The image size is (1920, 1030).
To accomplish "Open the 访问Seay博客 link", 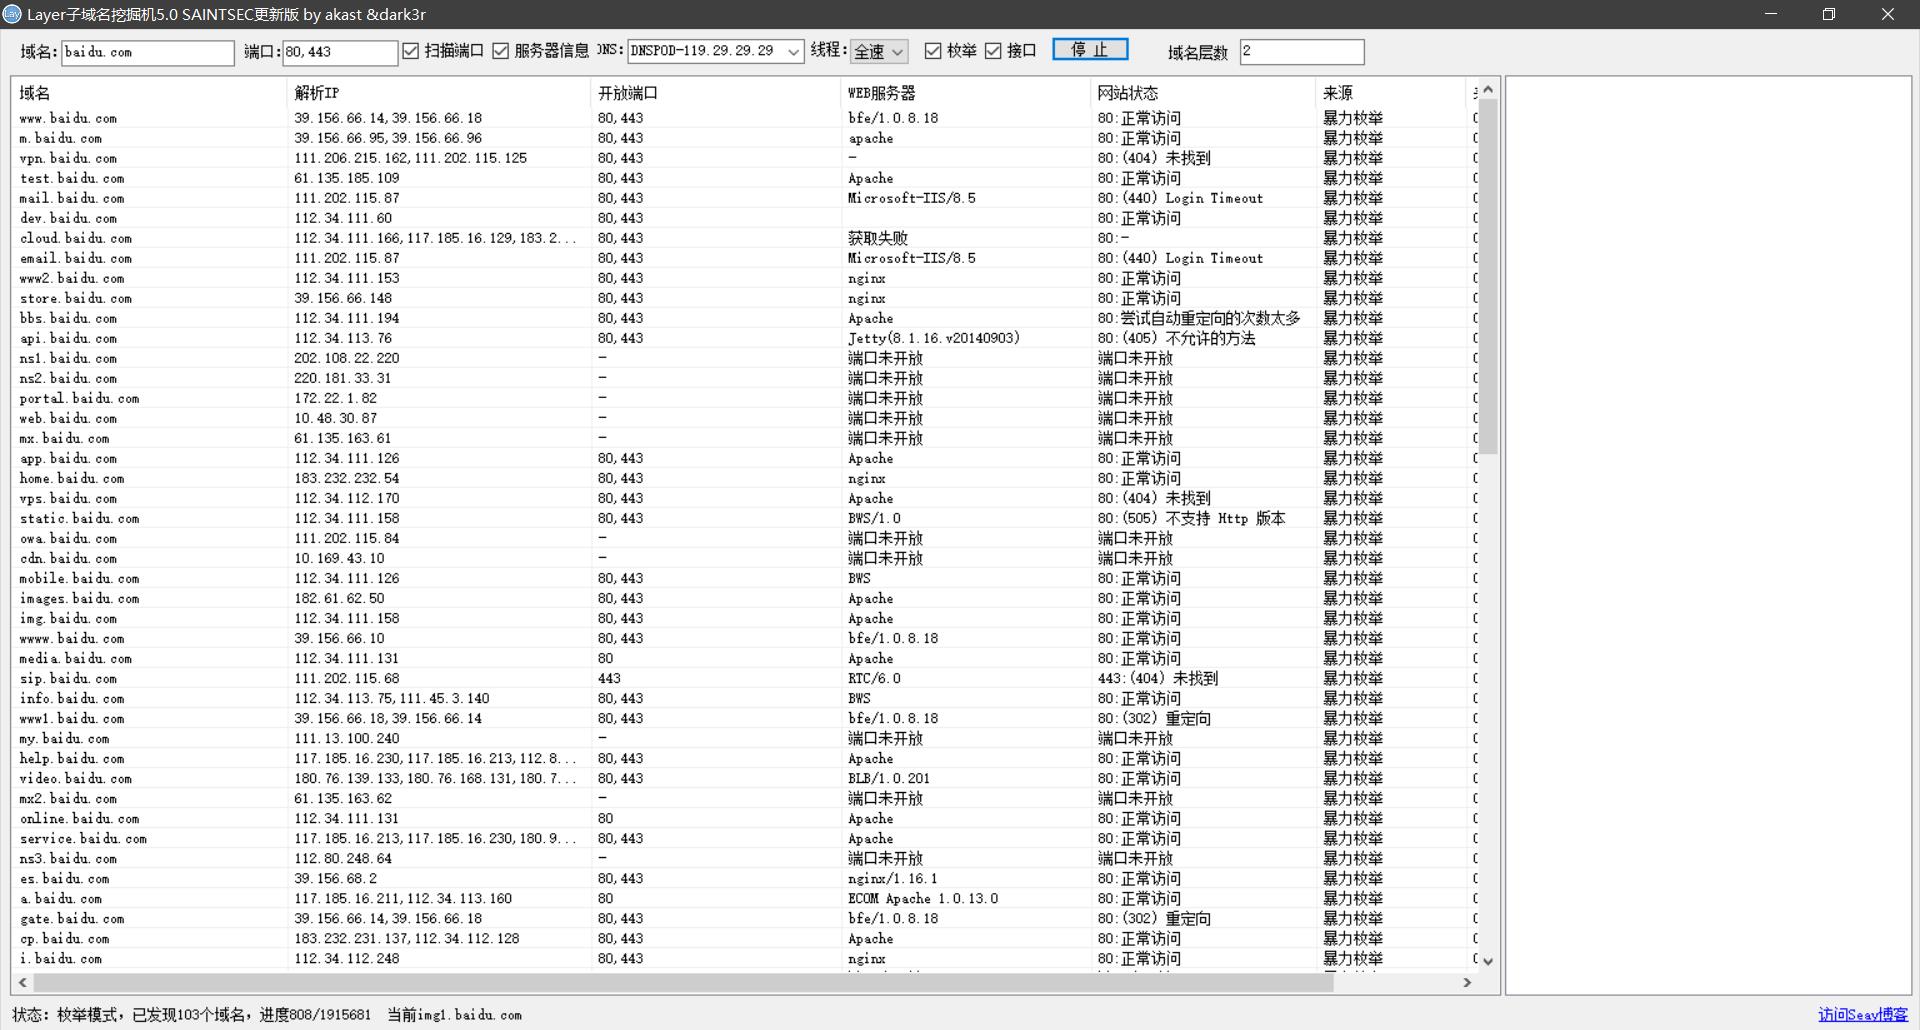I will [1863, 1014].
